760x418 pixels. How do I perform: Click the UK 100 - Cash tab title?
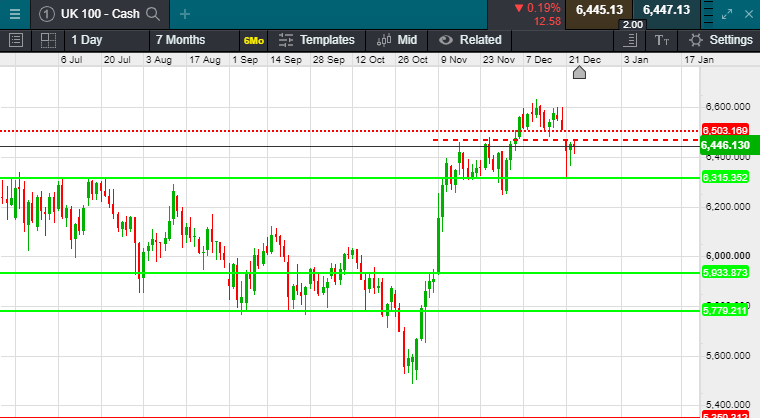[100, 14]
